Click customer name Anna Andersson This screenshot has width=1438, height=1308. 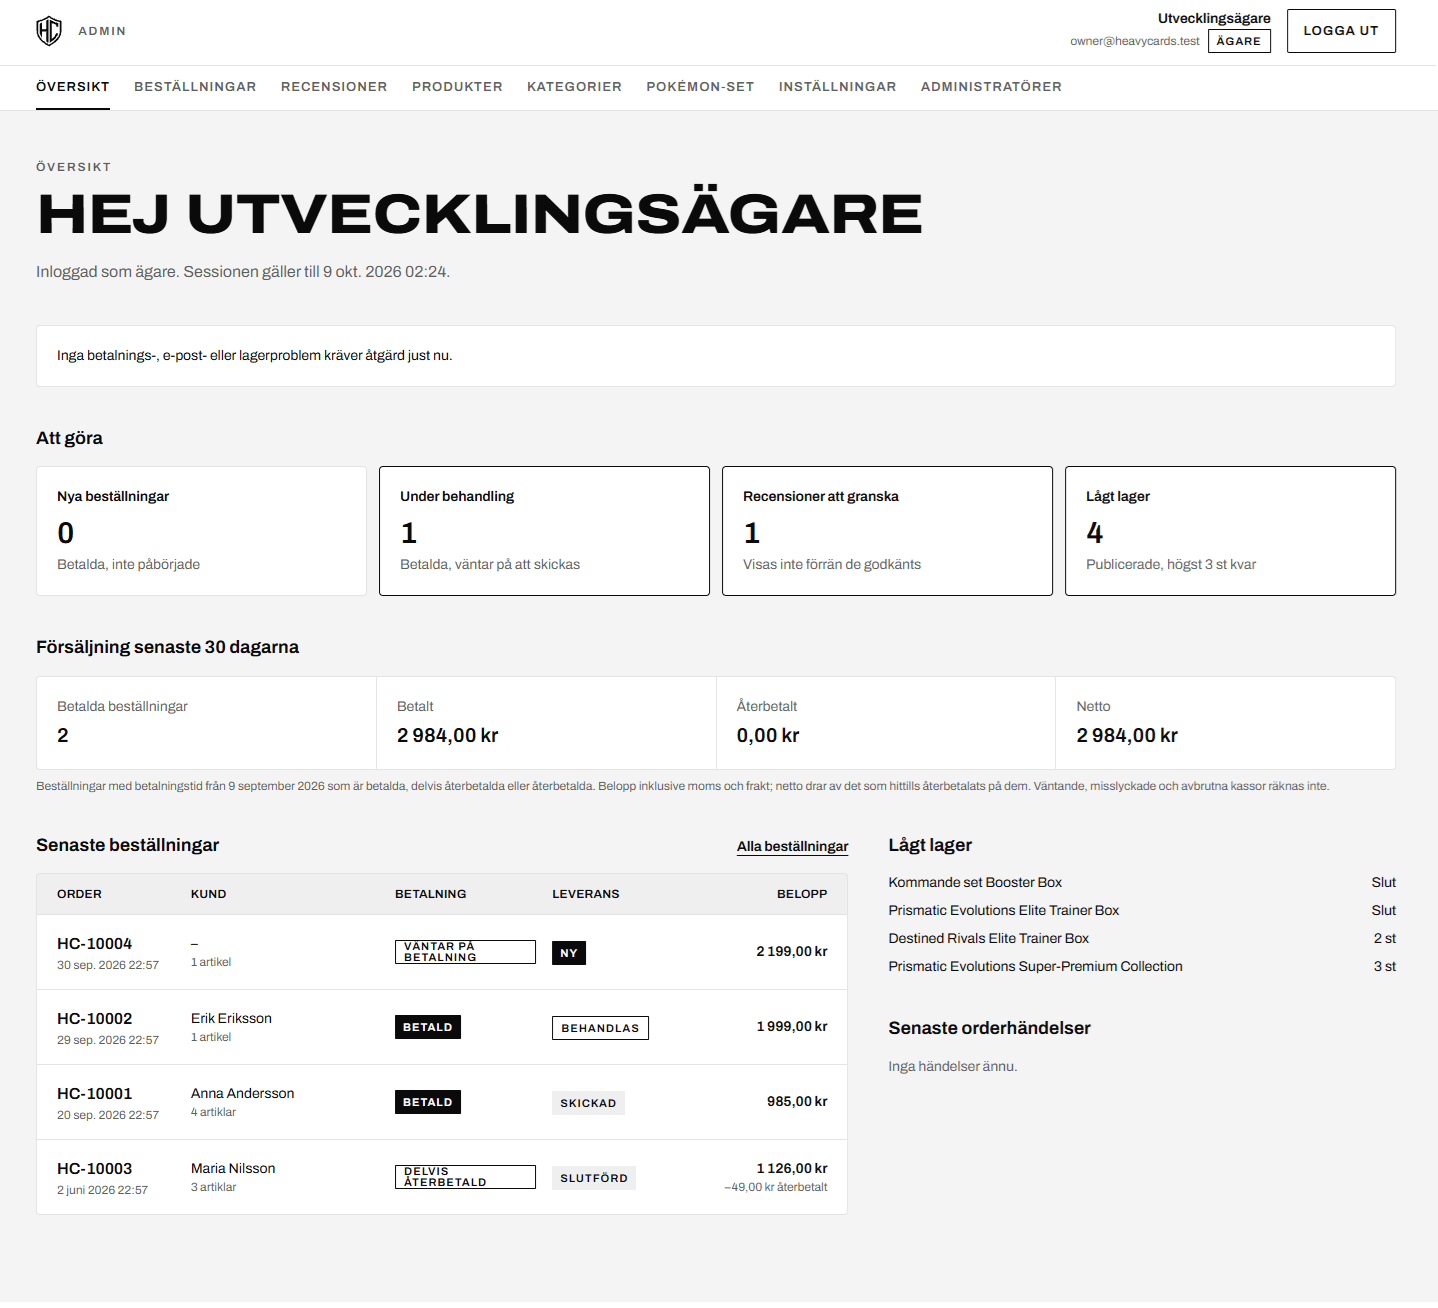click(242, 1093)
